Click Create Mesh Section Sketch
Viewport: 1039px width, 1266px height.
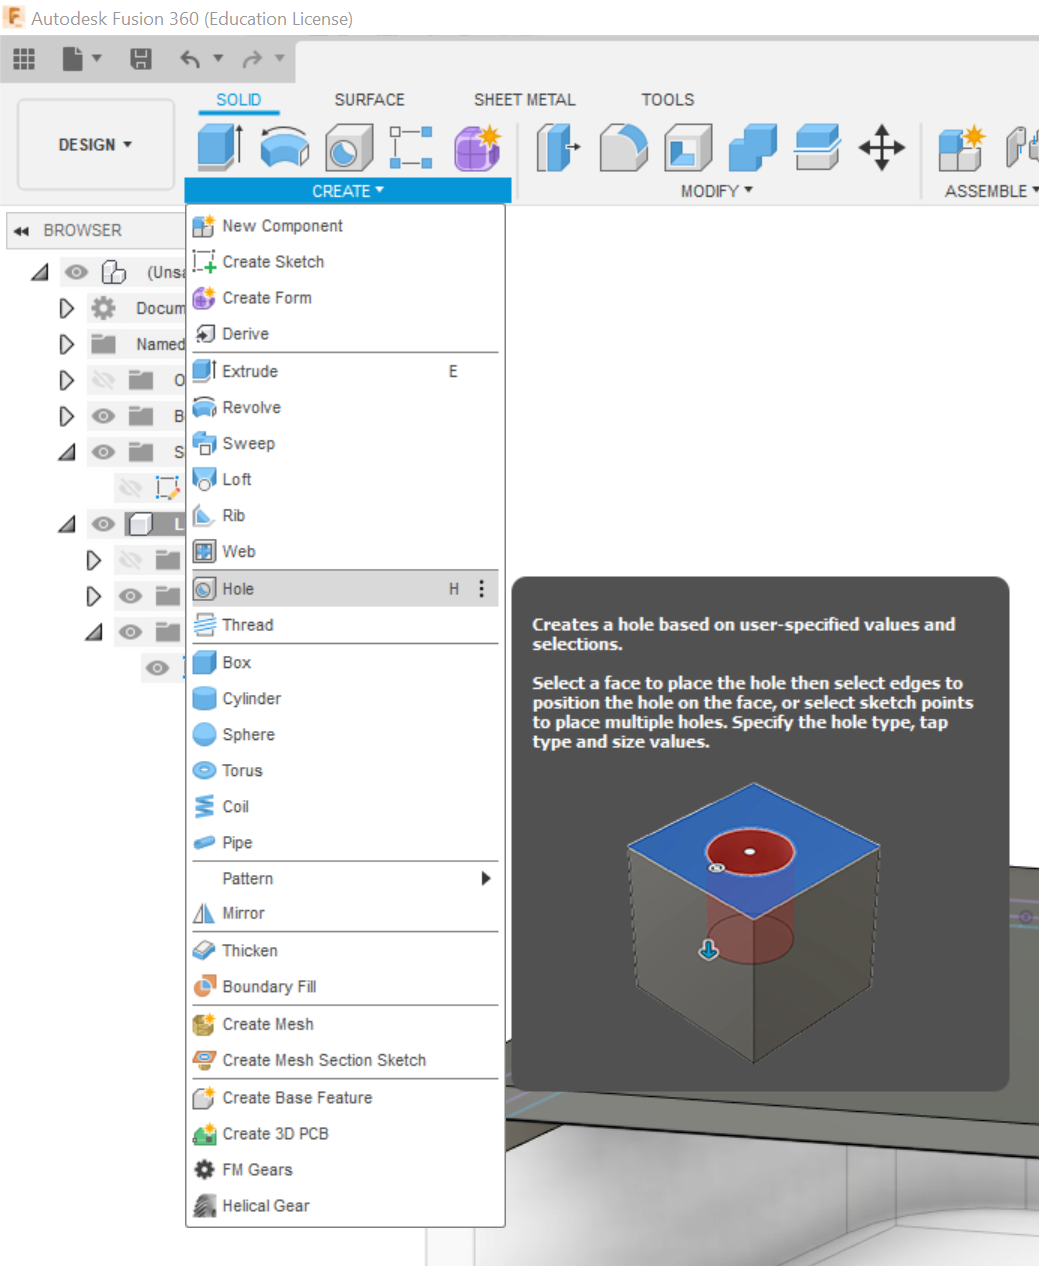(x=345, y=1060)
